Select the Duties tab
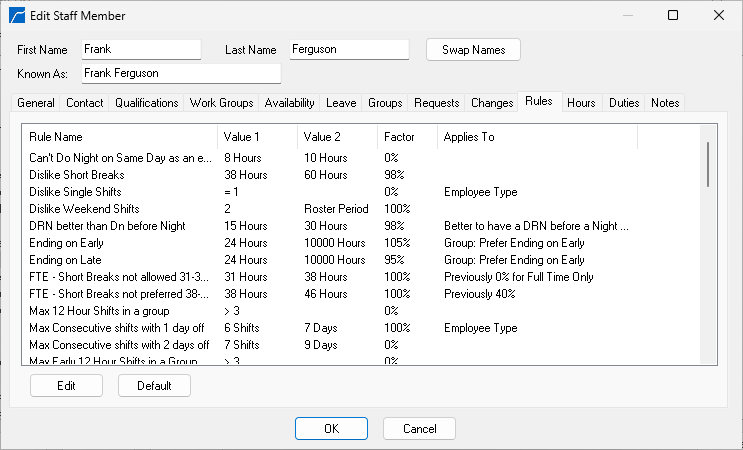743x450 pixels. point(623,103)
